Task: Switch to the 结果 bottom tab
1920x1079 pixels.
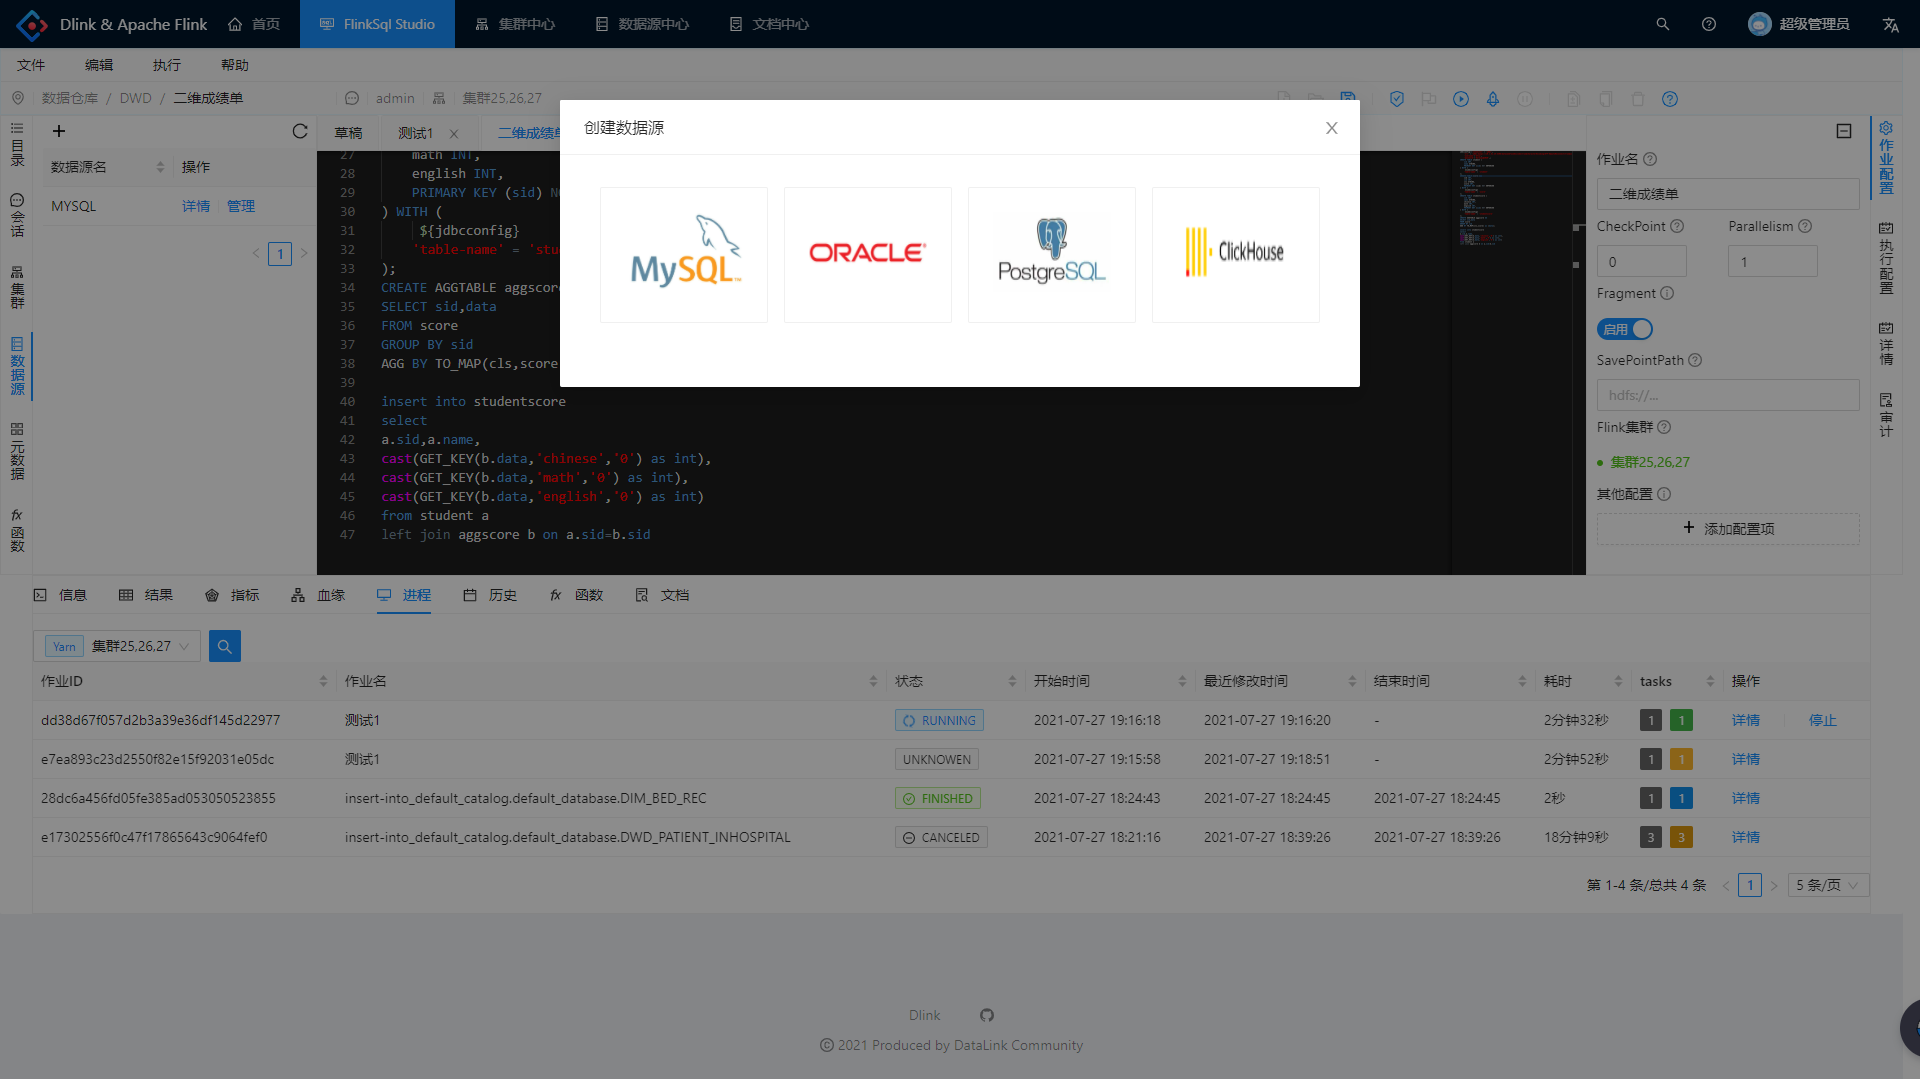Action: (146, 595)
